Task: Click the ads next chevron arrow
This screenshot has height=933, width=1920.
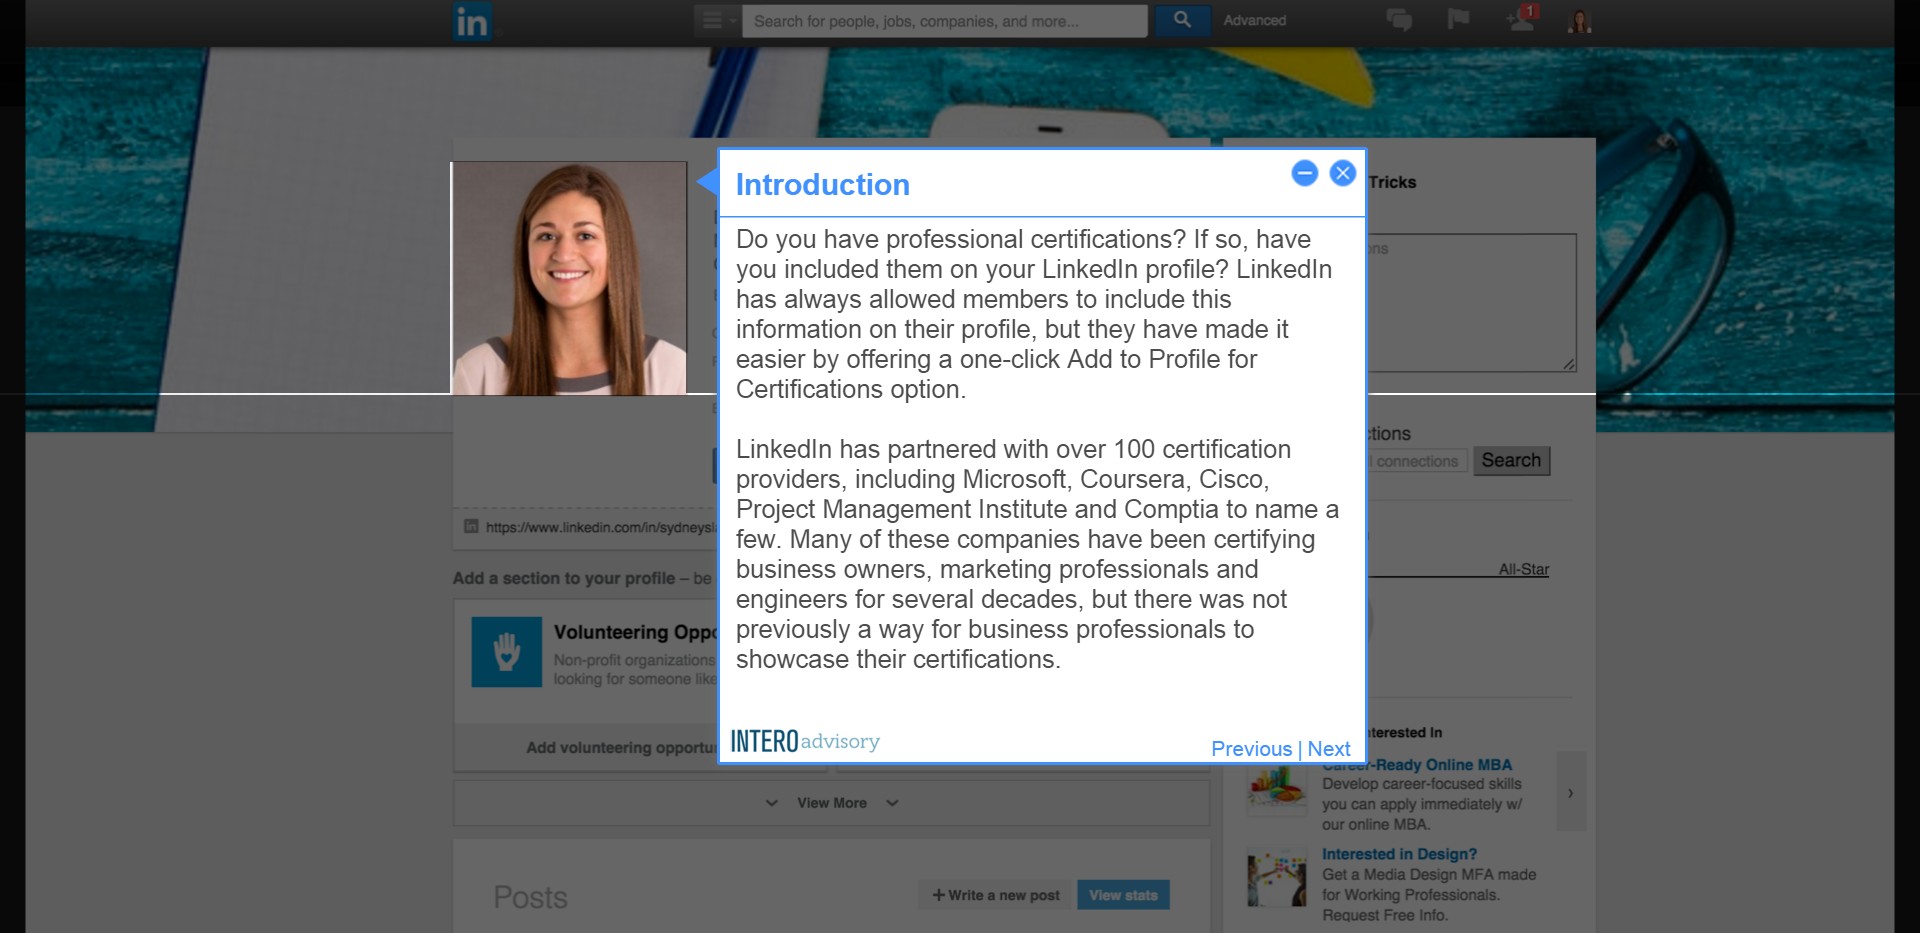Action: point(1570,792)
